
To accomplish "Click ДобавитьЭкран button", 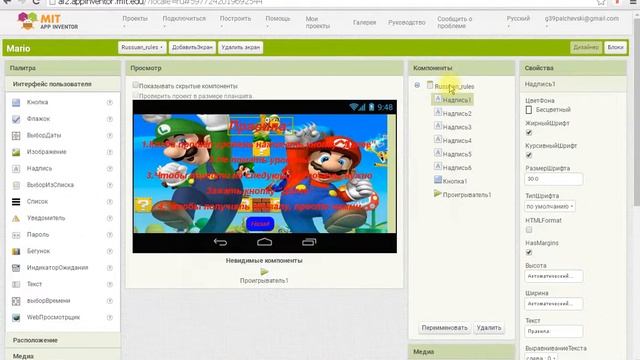I will click(x=192, y=48).
